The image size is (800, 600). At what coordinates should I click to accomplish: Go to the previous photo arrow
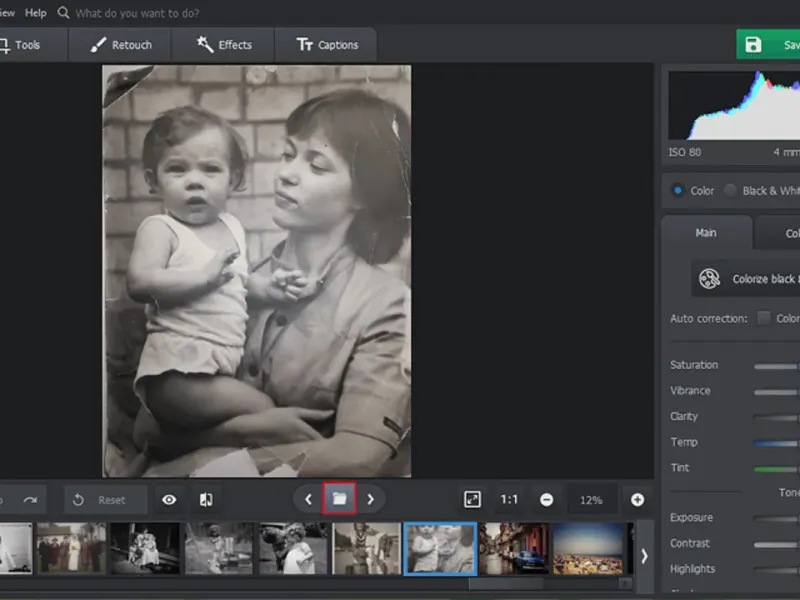308,499
